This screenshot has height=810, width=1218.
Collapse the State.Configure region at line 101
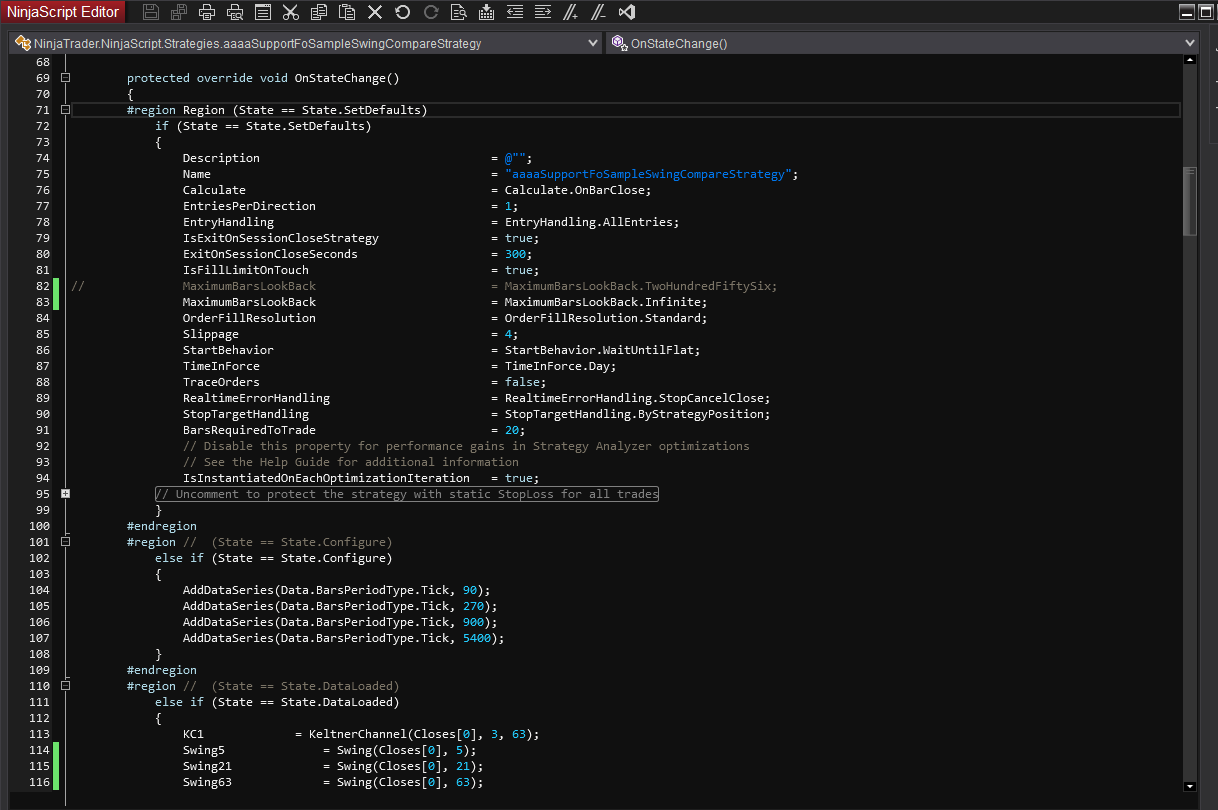coord(65,542)
